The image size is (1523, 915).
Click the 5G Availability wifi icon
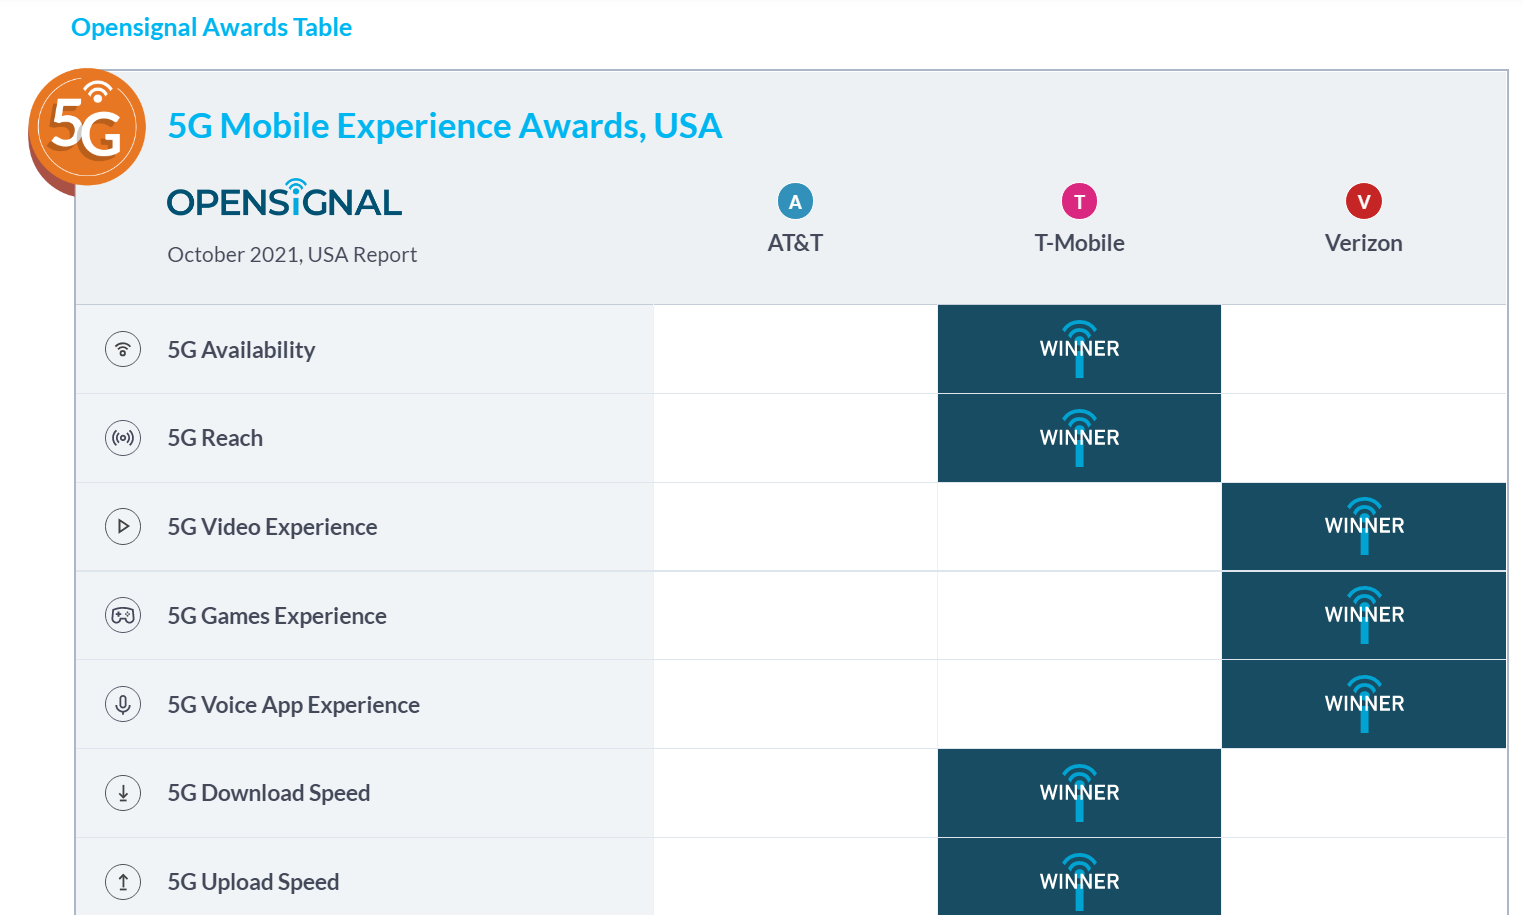[x=123, y=349]
